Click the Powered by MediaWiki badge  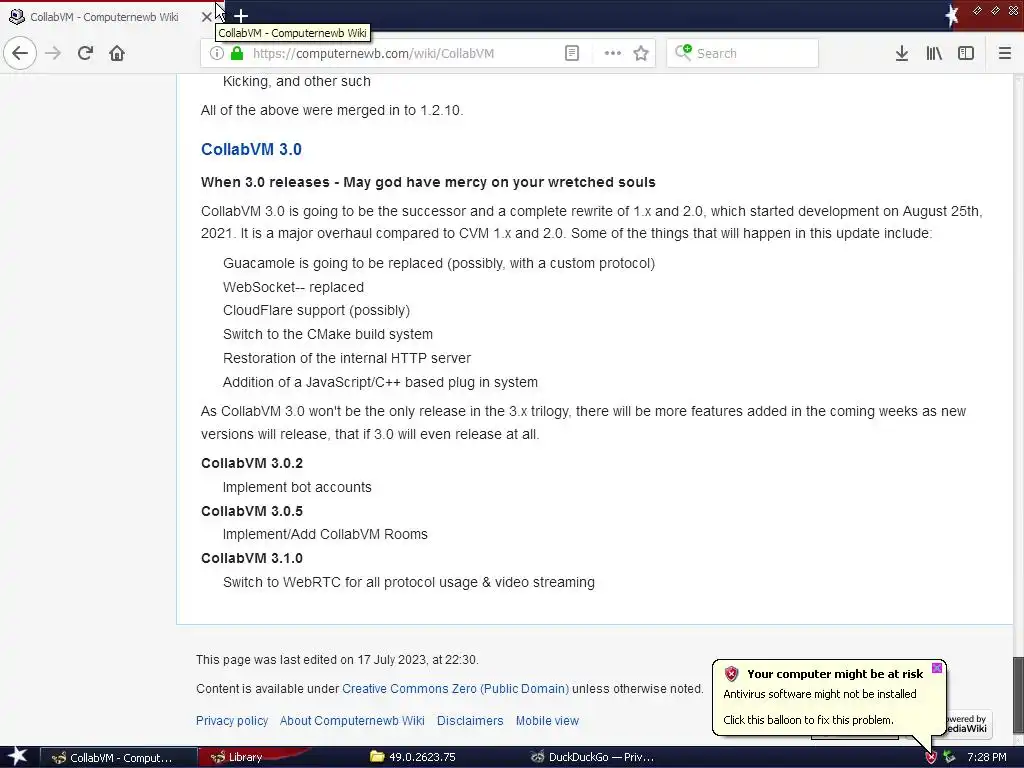[x=968, y=724]
